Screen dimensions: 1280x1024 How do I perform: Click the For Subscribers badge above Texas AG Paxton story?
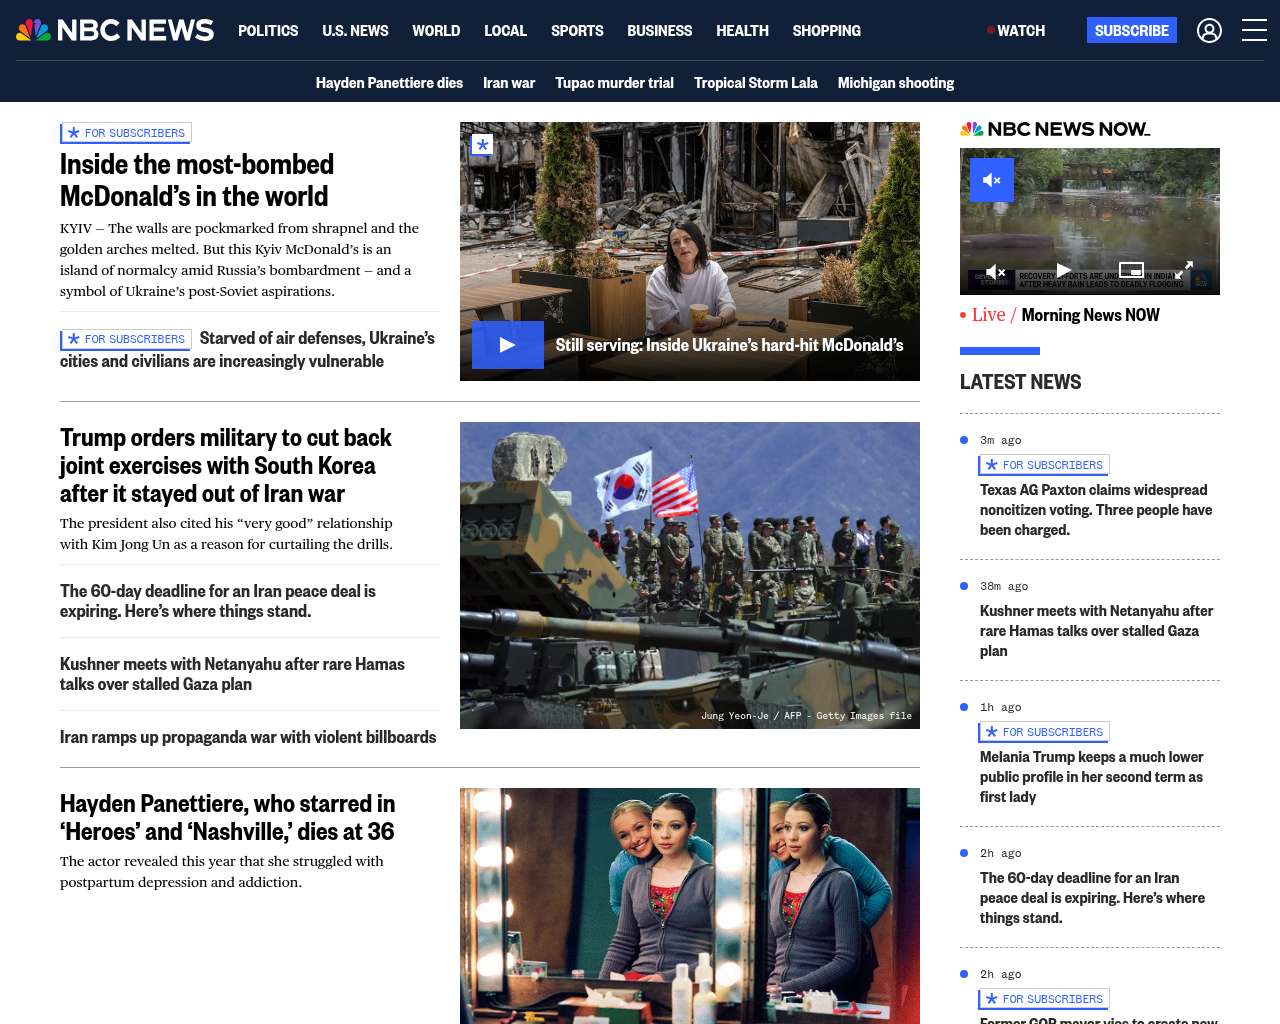tap(1044, 465)
